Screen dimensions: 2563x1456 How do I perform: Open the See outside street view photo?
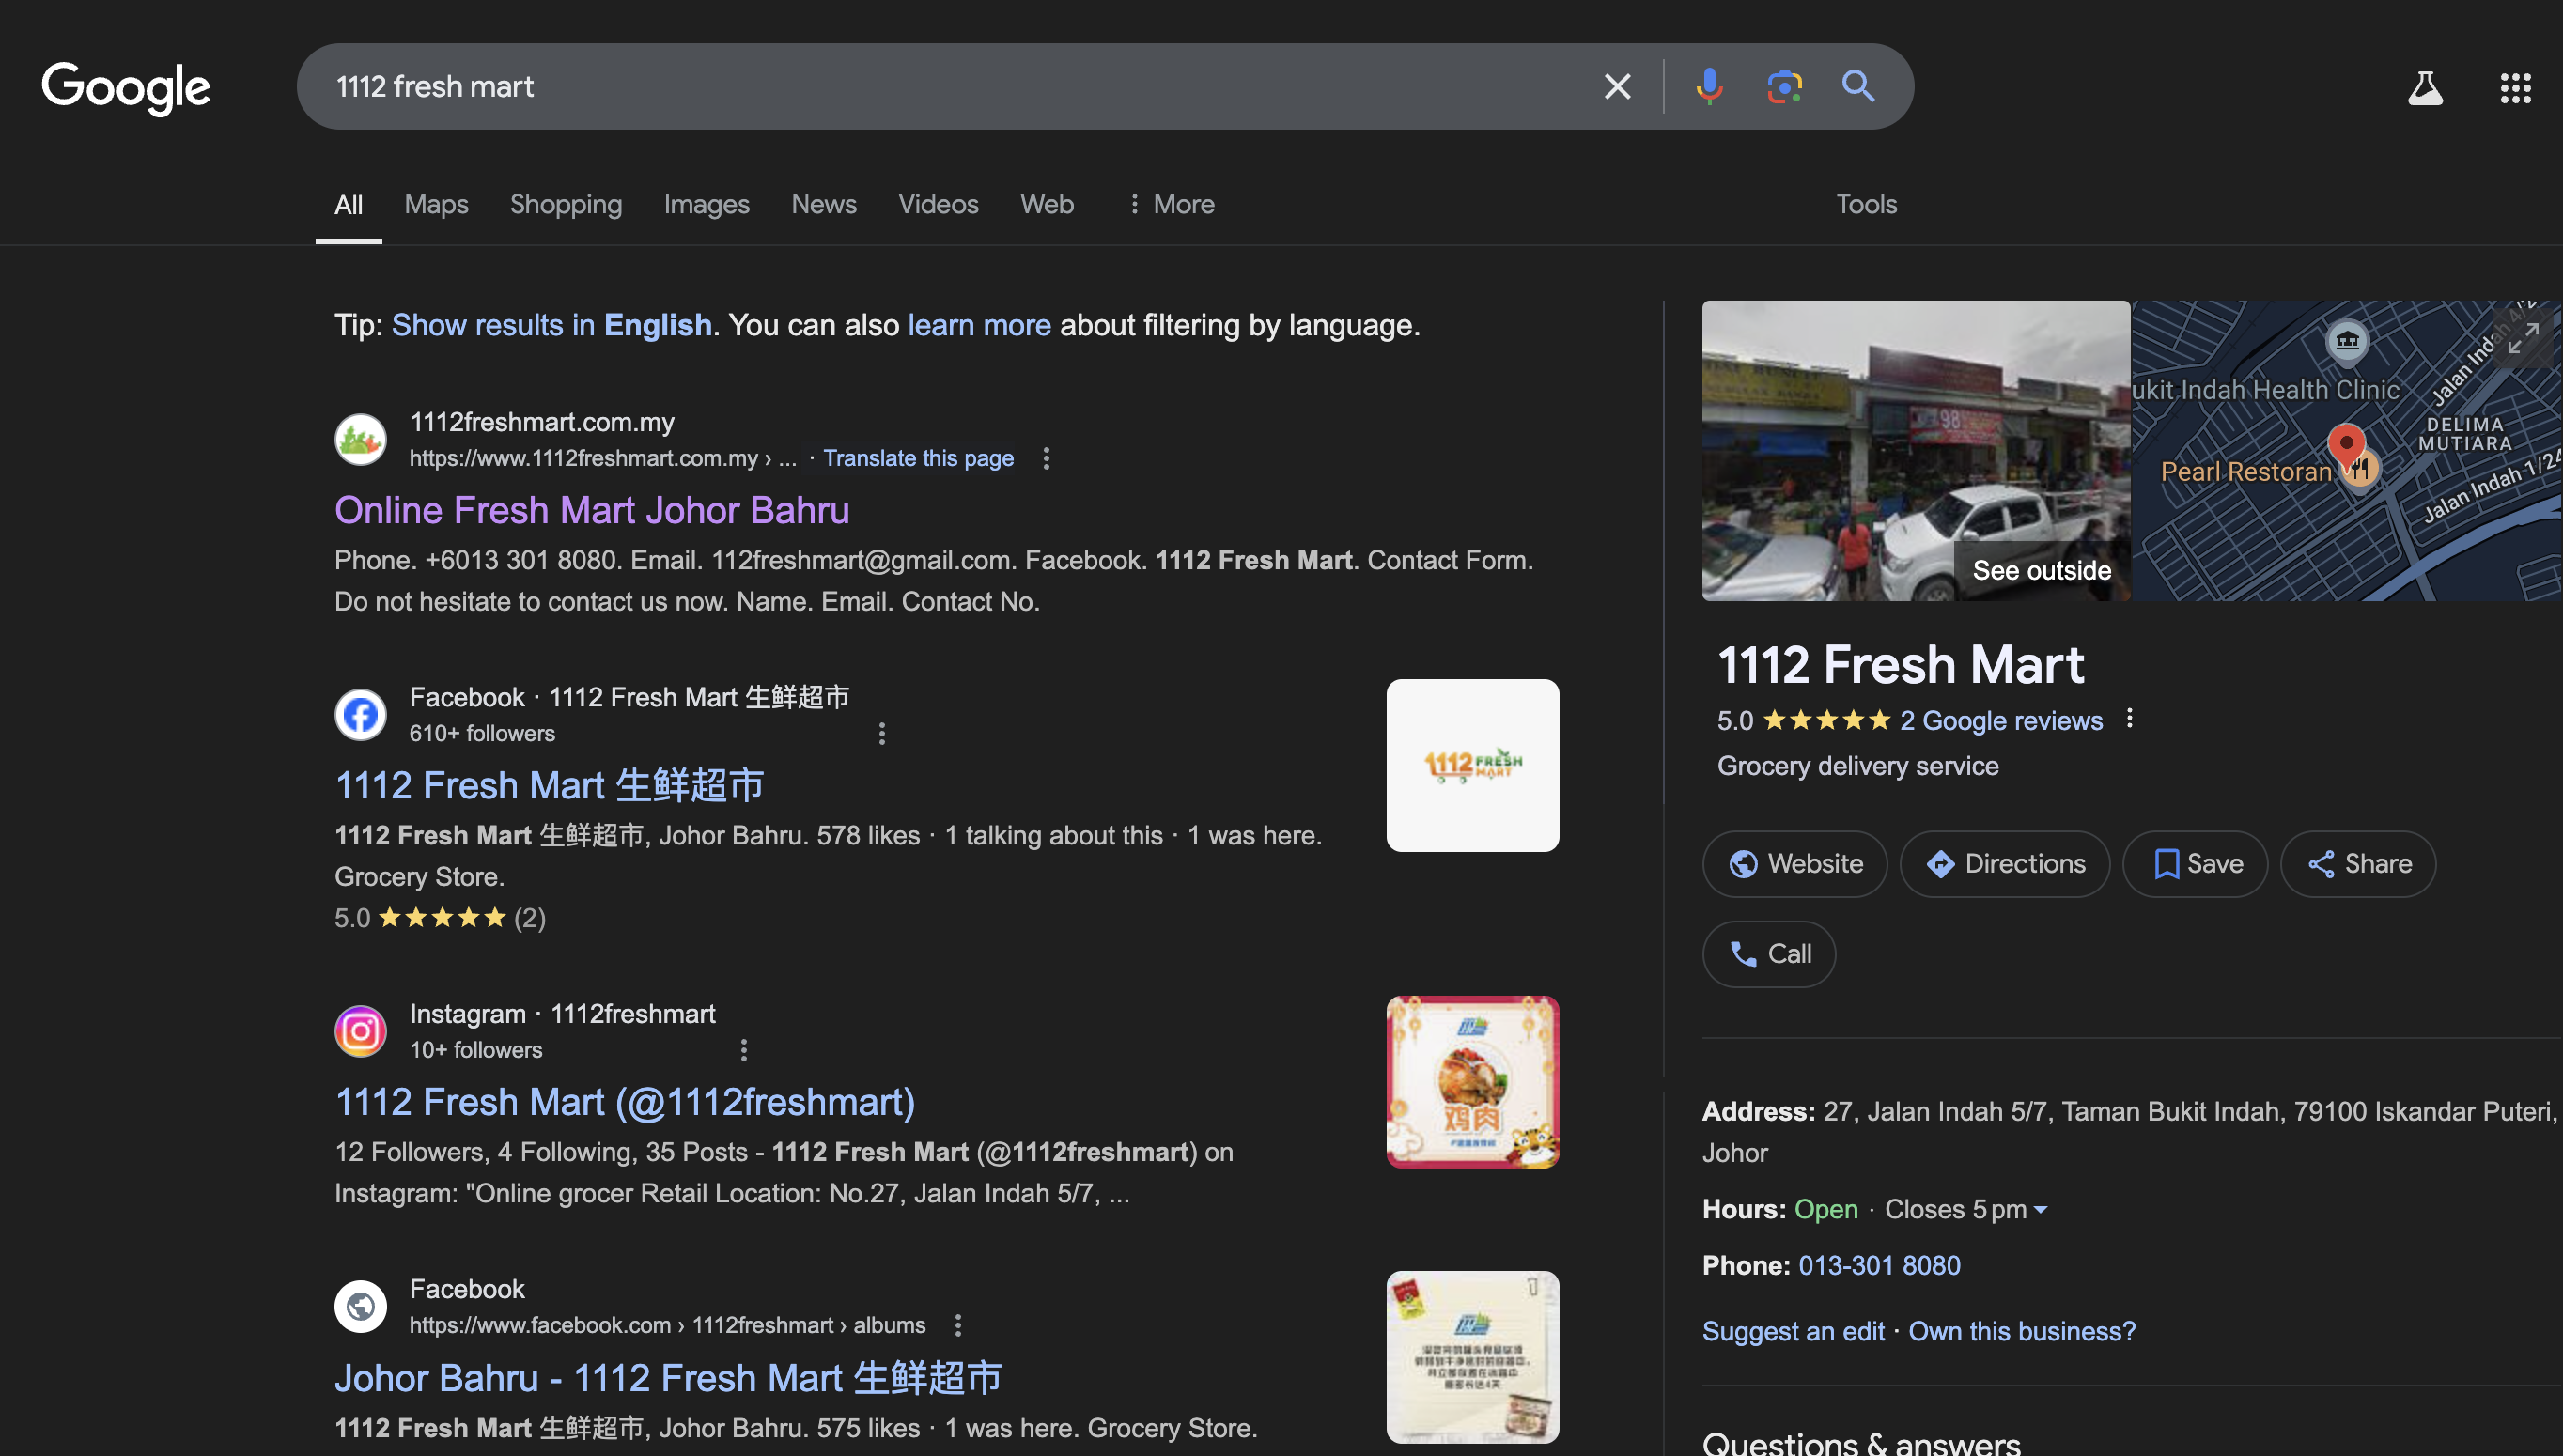pyautogui.click(x=1915, y=450)
